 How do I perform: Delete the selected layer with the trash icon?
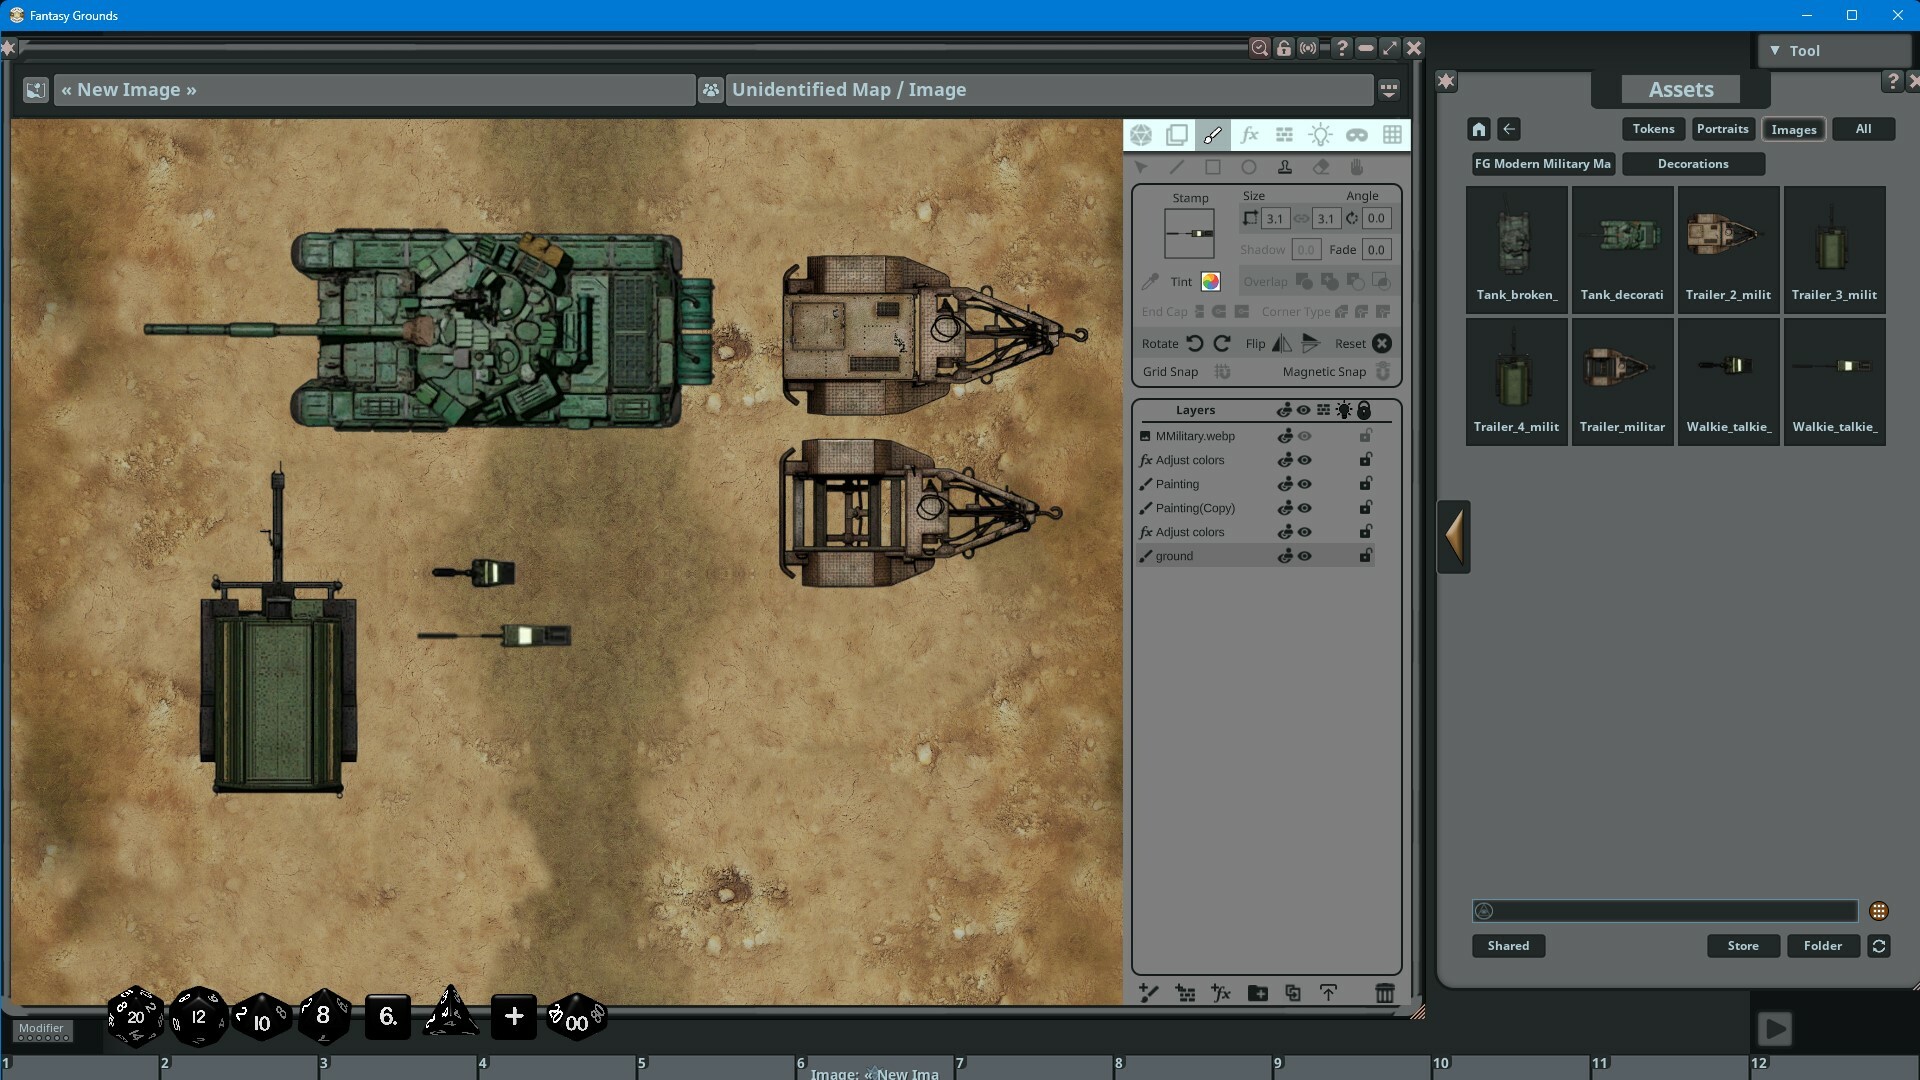[1385, 992]
